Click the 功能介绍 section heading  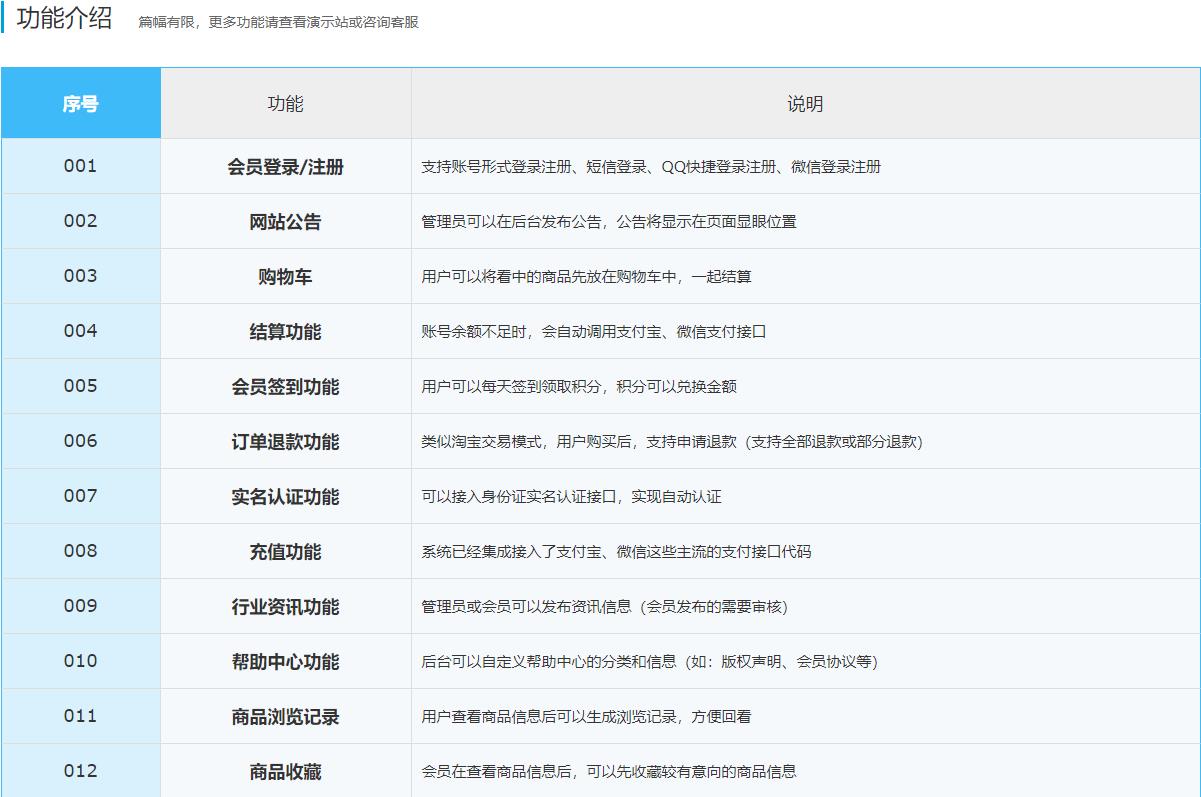point(65,19)
